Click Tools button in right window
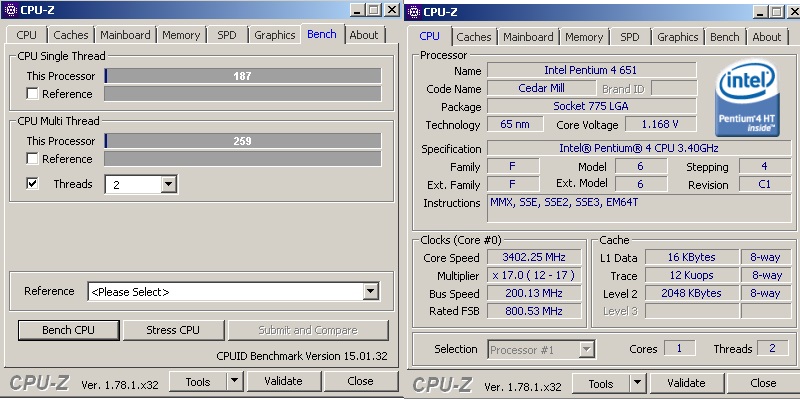800x400 pixels. [x=601, y=383]
